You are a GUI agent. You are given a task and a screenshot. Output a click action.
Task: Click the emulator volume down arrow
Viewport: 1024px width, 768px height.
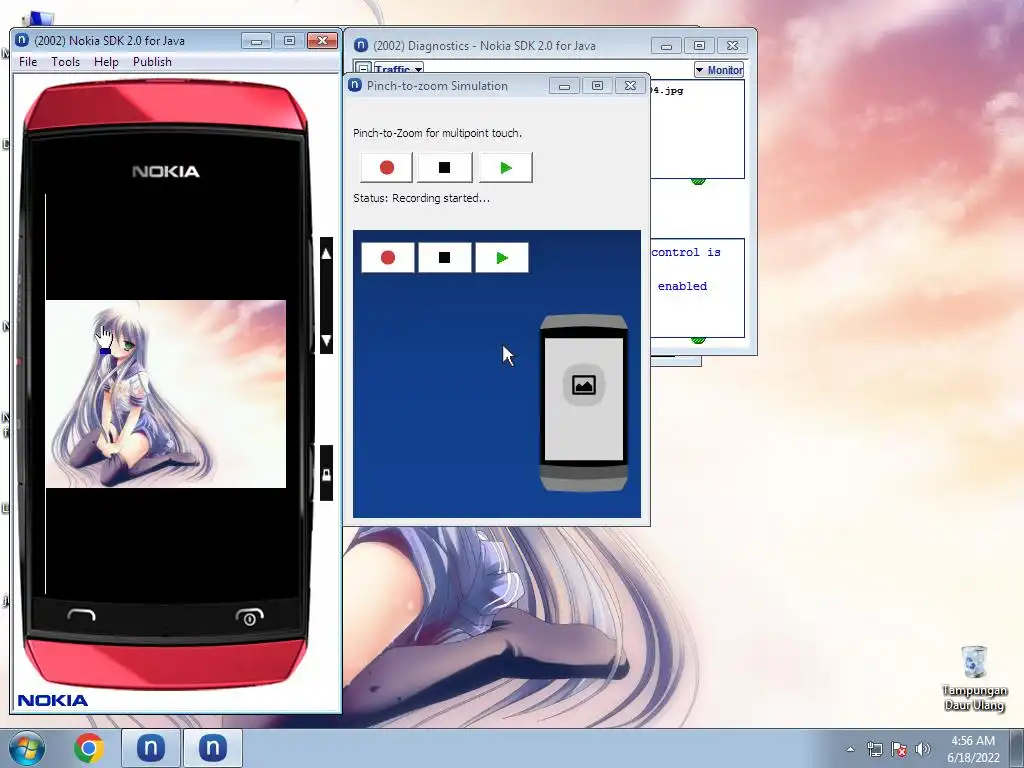(x=327, y=340)
